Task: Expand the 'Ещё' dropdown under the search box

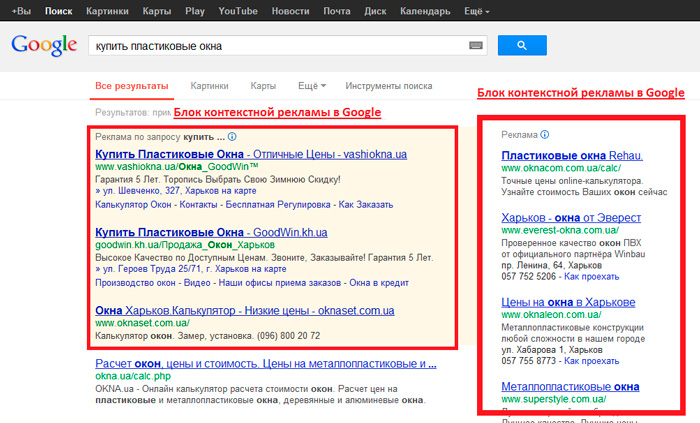Action: tap(312, 86)
